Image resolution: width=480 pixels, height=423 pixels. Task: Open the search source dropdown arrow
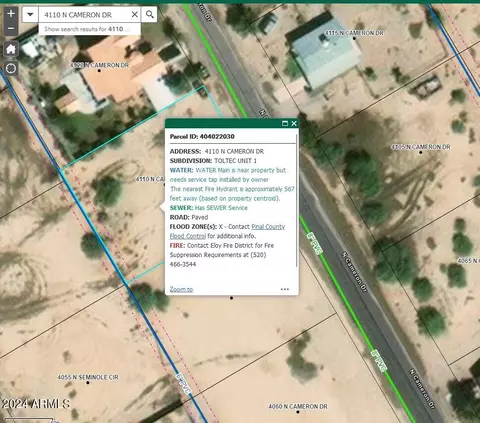click(30, 15)
